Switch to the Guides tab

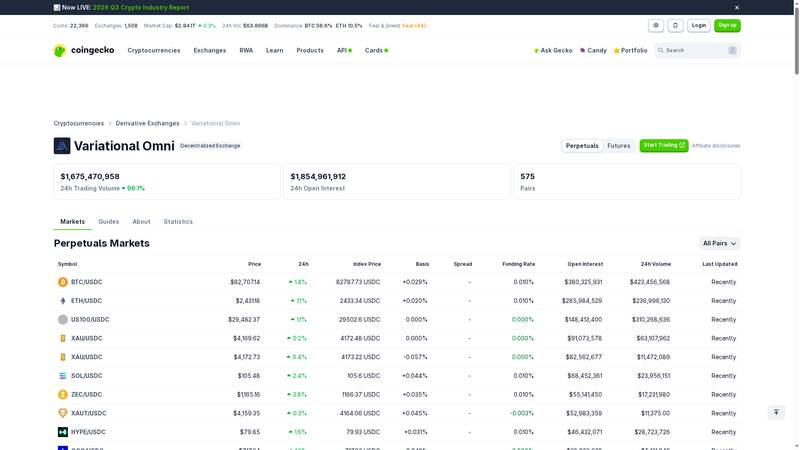109,222
